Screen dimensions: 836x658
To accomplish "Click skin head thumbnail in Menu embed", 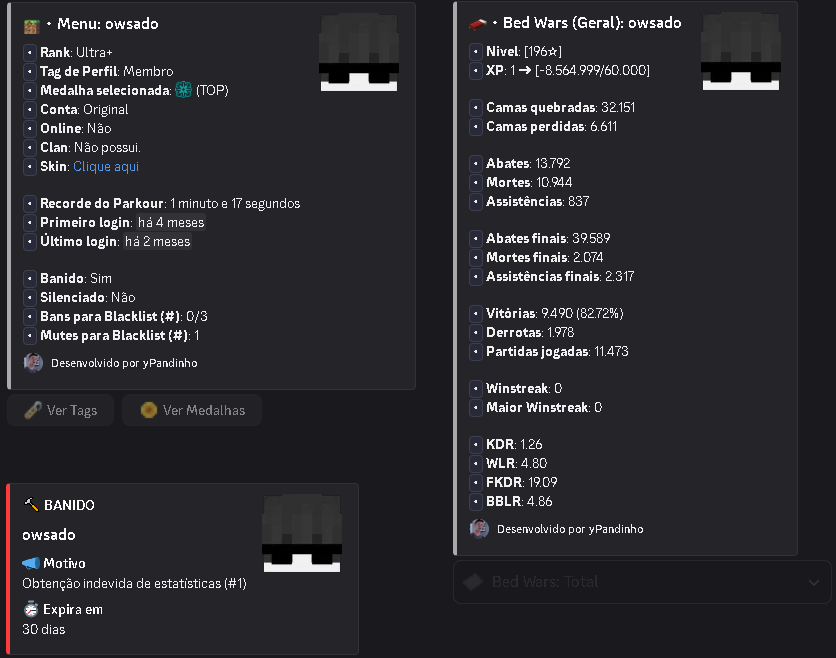I will click(359, 52).
